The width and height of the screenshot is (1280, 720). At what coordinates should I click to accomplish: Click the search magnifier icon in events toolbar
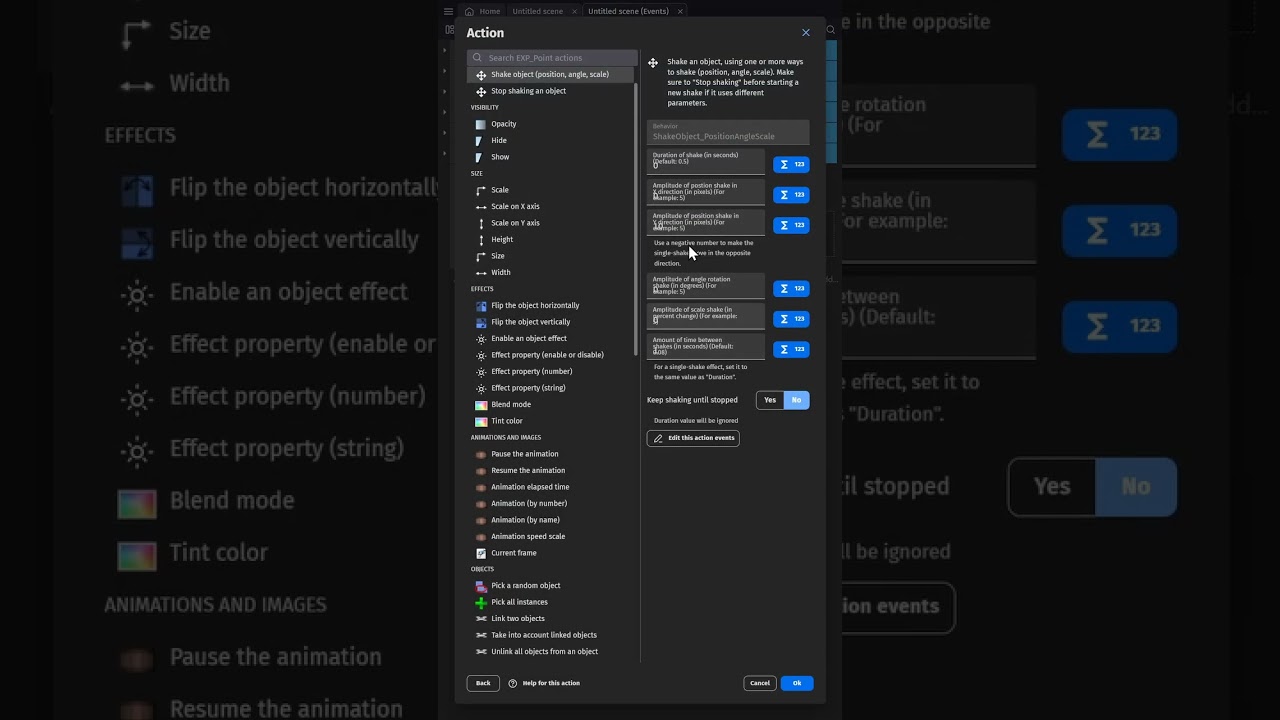point(831,30)
